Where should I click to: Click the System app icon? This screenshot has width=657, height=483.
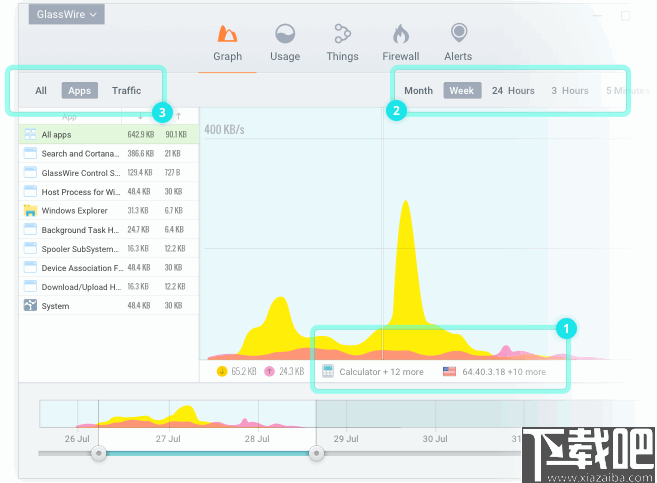[30, 305]
